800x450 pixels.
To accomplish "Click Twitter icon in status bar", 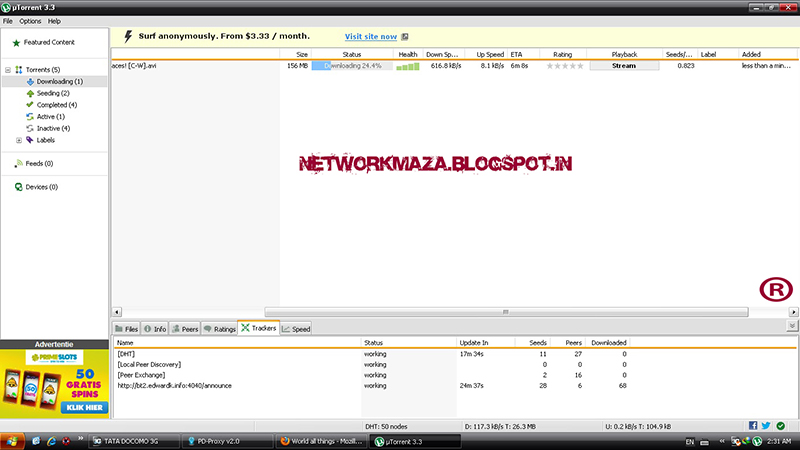I will click(766, 426).
